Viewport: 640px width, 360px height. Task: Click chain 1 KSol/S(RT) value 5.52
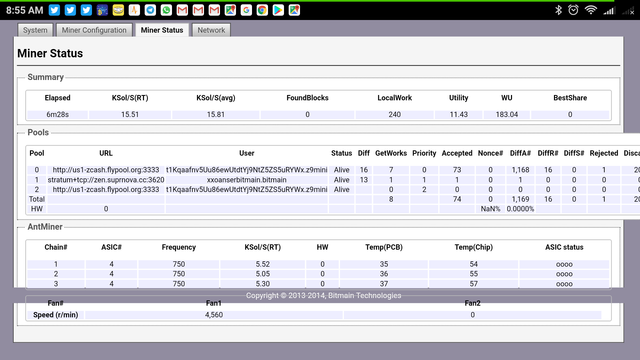pyautogui.click(x=262, y=264)
